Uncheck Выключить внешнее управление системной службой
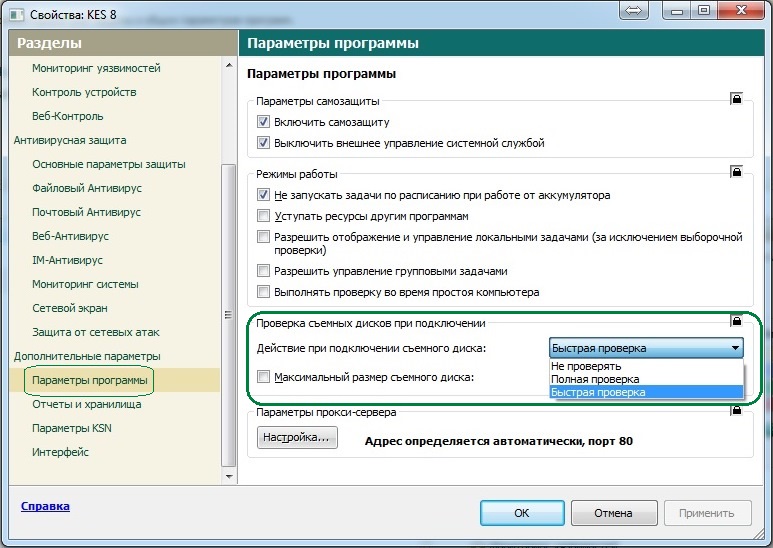Viewport: 773px width, 548px height. click(263, 143)
